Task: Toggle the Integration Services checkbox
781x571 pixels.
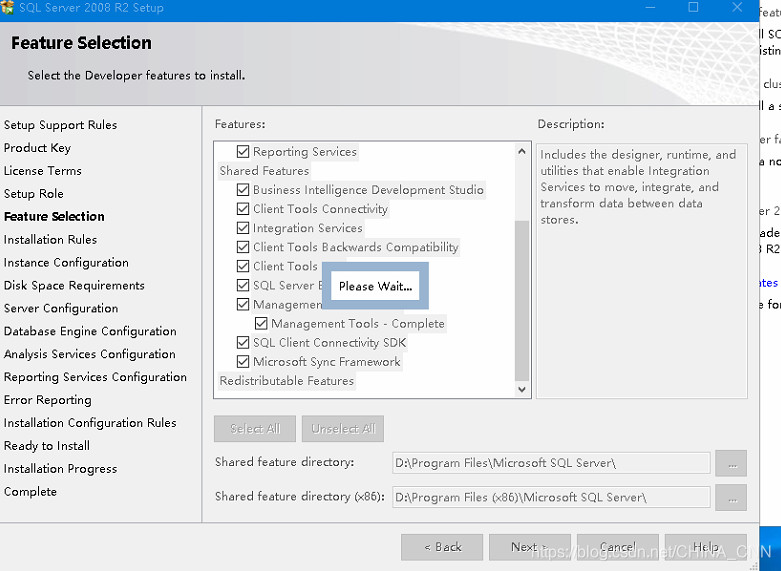Action: click(x=243, y=228)
